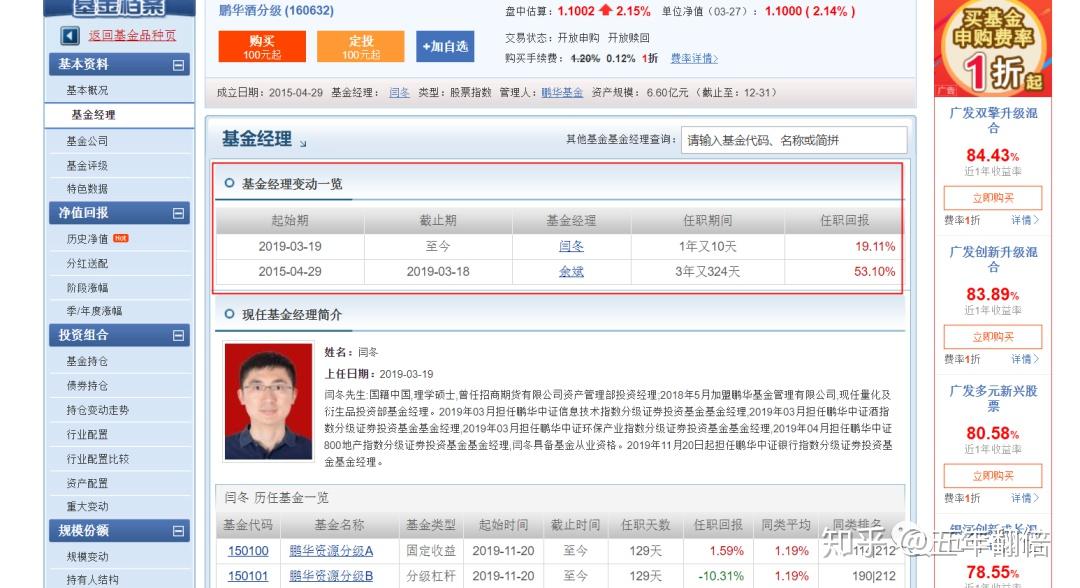
Task: Open 持有人结构 sidebar entry
Action: point(92,580)
